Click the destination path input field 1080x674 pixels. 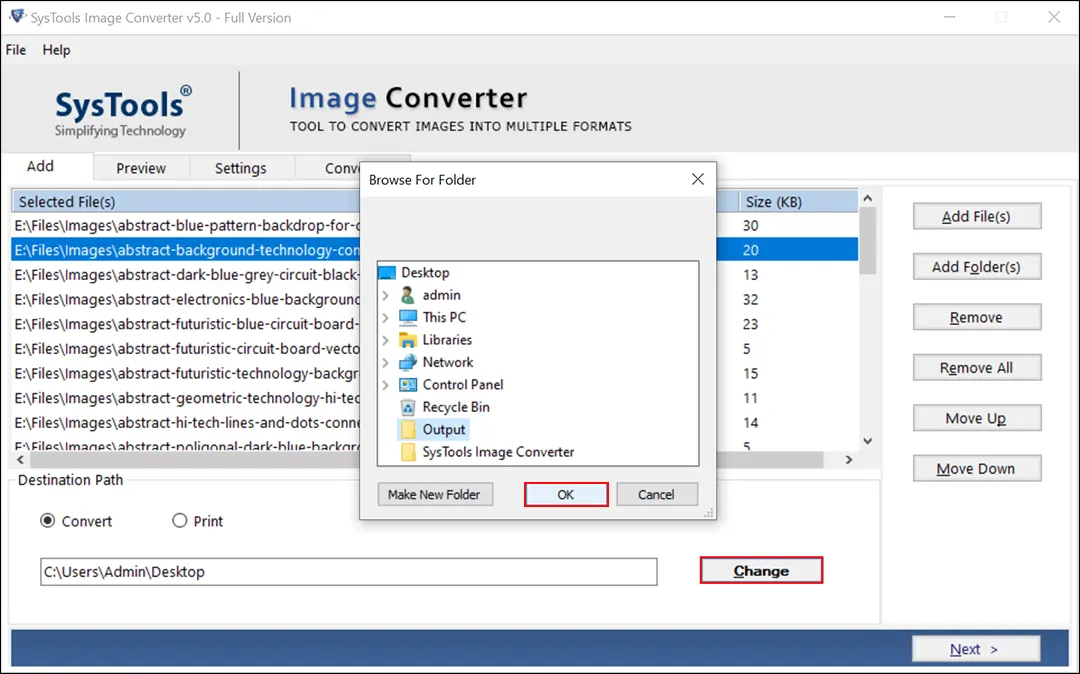(x=349, y=572)
